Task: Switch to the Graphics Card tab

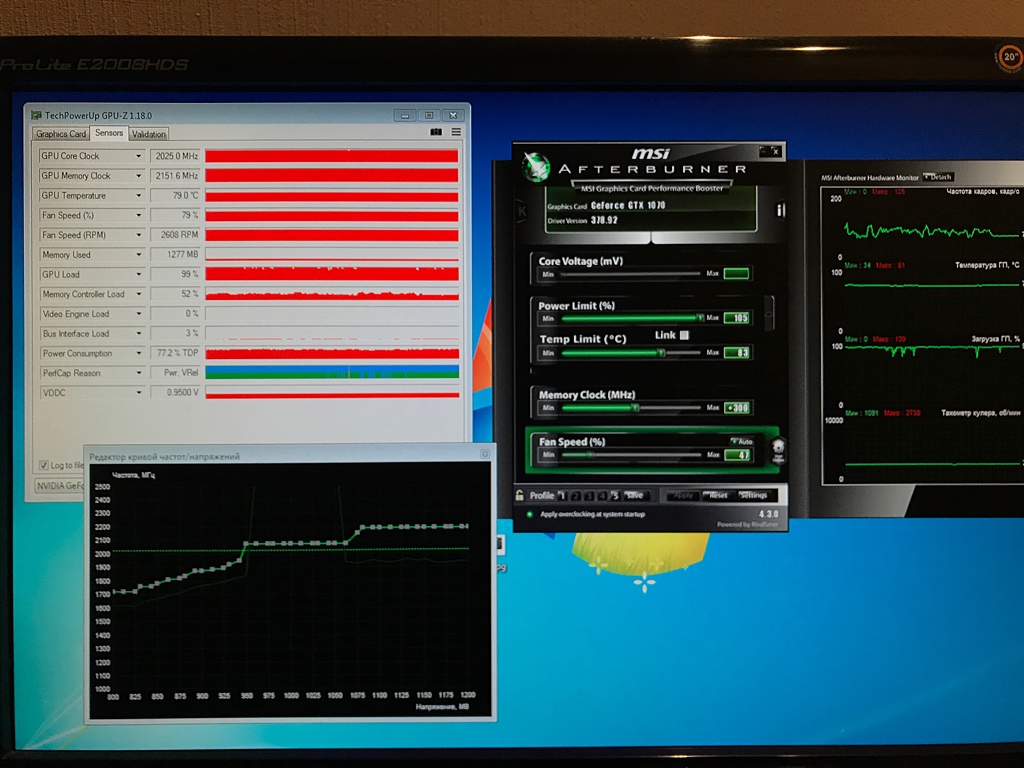Action: click(61, 134)
